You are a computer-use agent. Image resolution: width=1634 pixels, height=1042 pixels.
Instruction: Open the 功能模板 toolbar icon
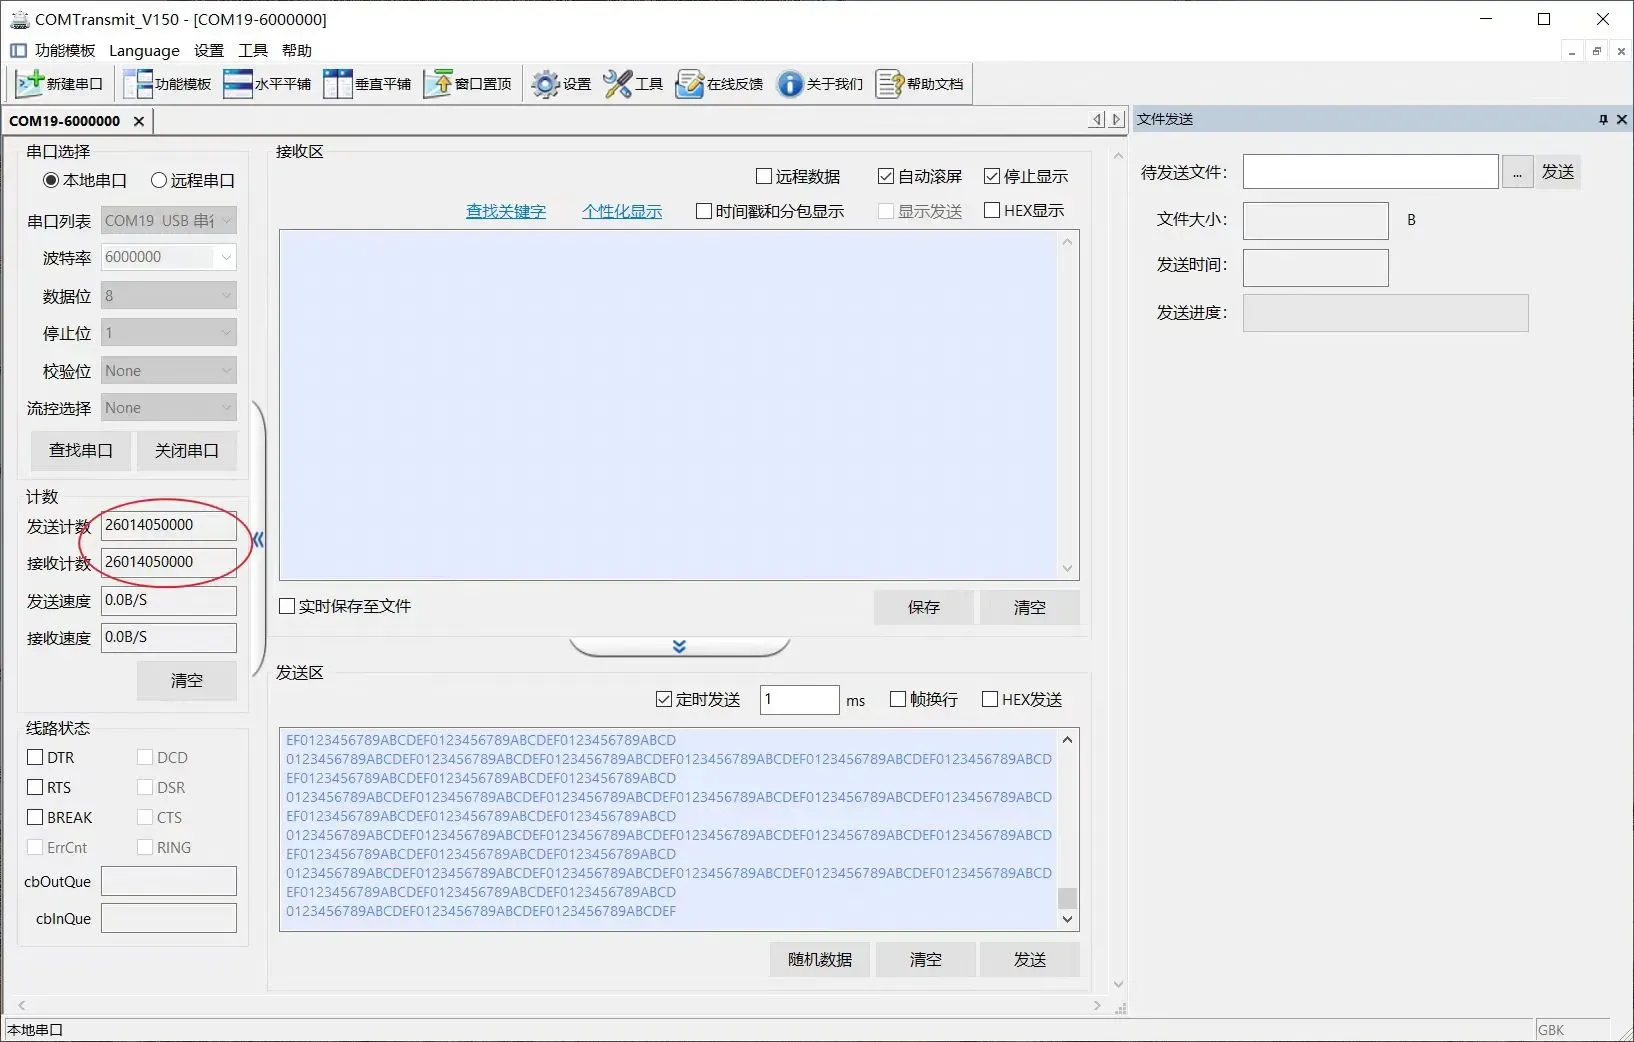click(x=138, y=84)
